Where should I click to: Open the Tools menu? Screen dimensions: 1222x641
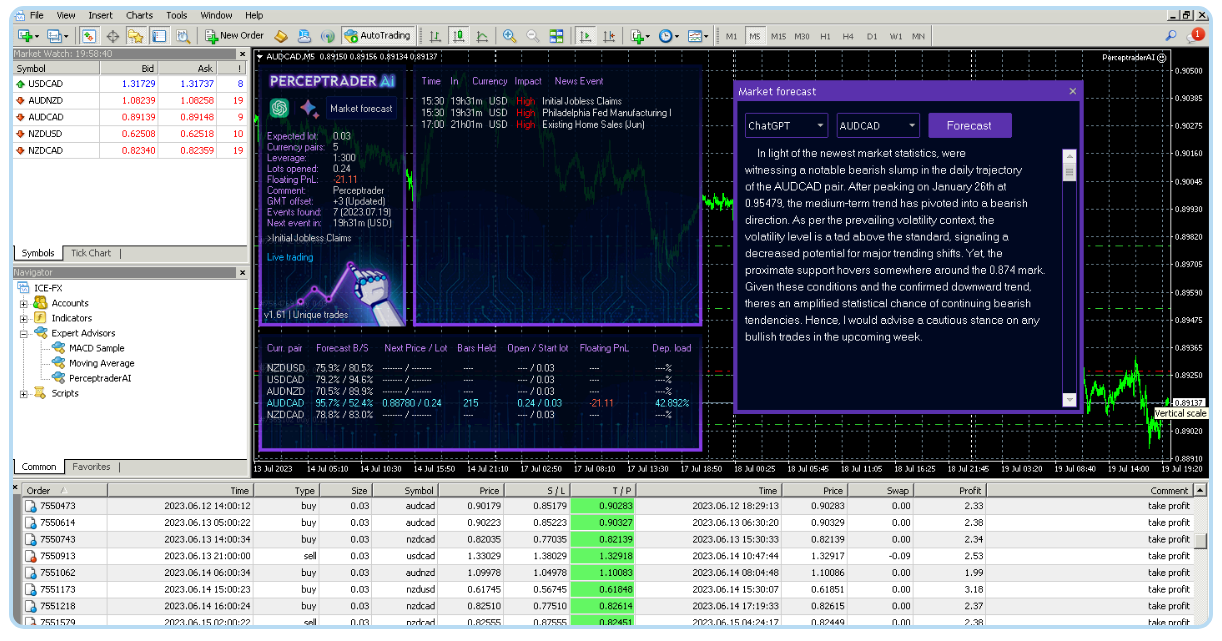(177, 15)
